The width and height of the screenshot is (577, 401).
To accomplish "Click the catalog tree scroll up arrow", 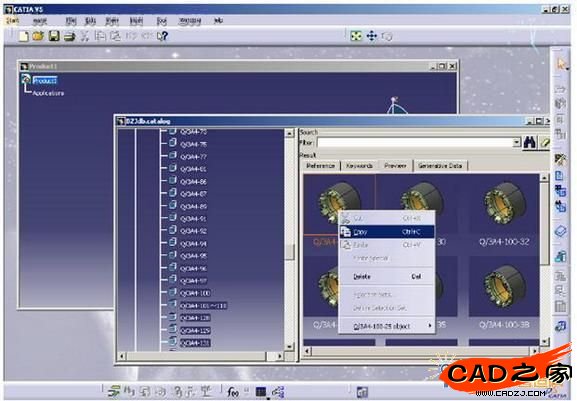I will click(290, 133).
